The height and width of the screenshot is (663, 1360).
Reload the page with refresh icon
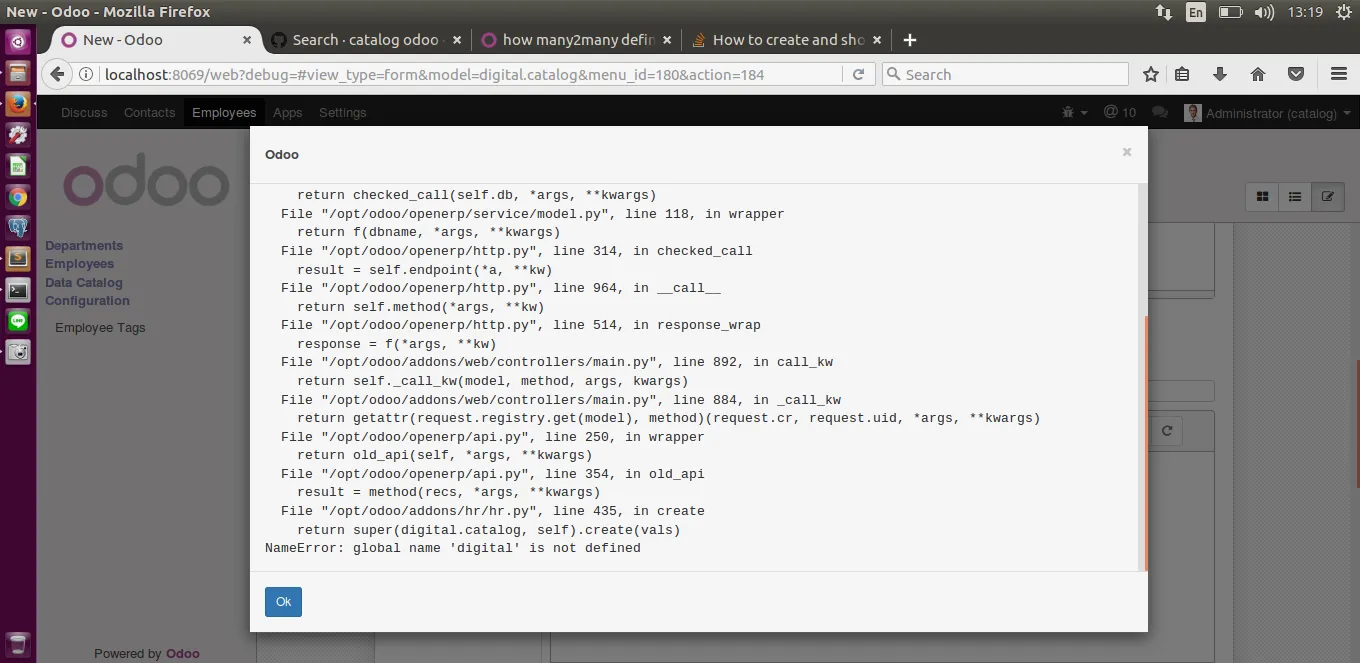[x=858, y=74]
